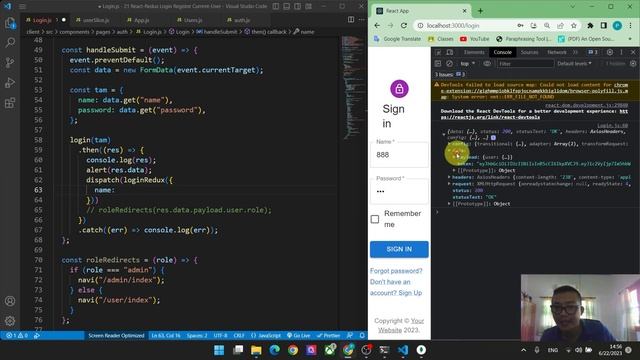Image resolution: width=640 pixels, height=360 pixels.
Task: Toggle Go Live in the status bar
Action: (x=298, y=336)
